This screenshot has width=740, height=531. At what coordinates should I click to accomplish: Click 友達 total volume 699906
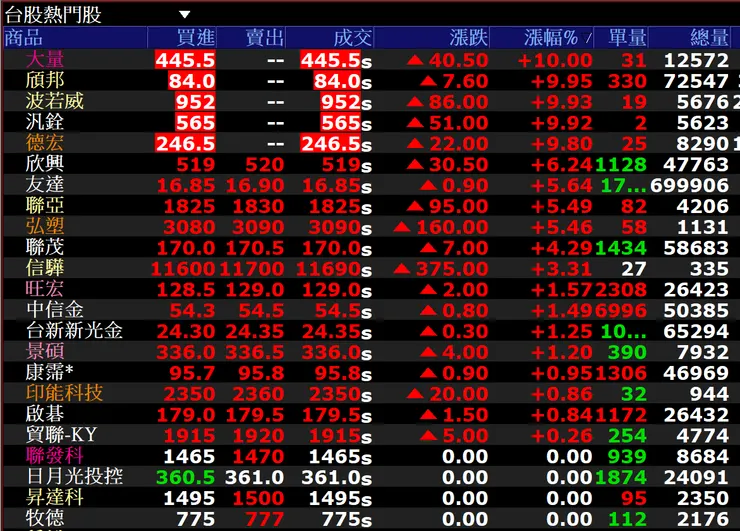tap(690, 185)
